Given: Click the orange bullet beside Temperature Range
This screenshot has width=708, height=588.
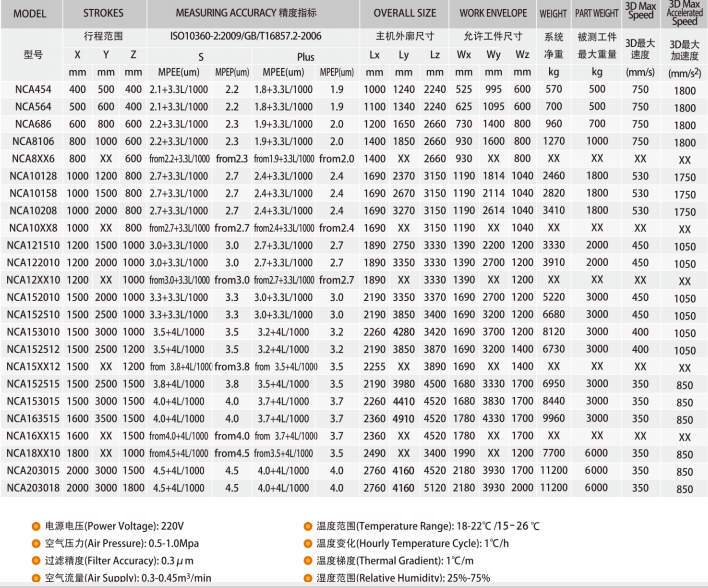Looking at the screenshot, I should coord(307,526).
